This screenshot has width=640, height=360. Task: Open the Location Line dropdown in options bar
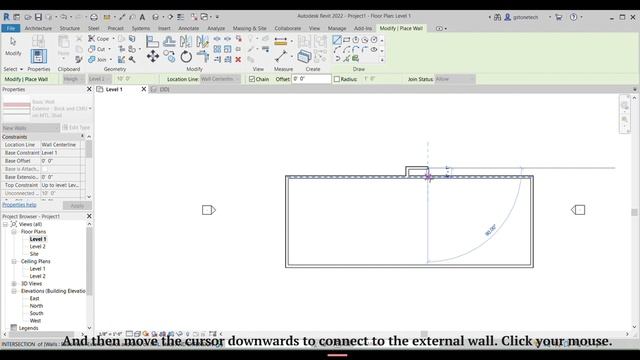pos(220,79)
